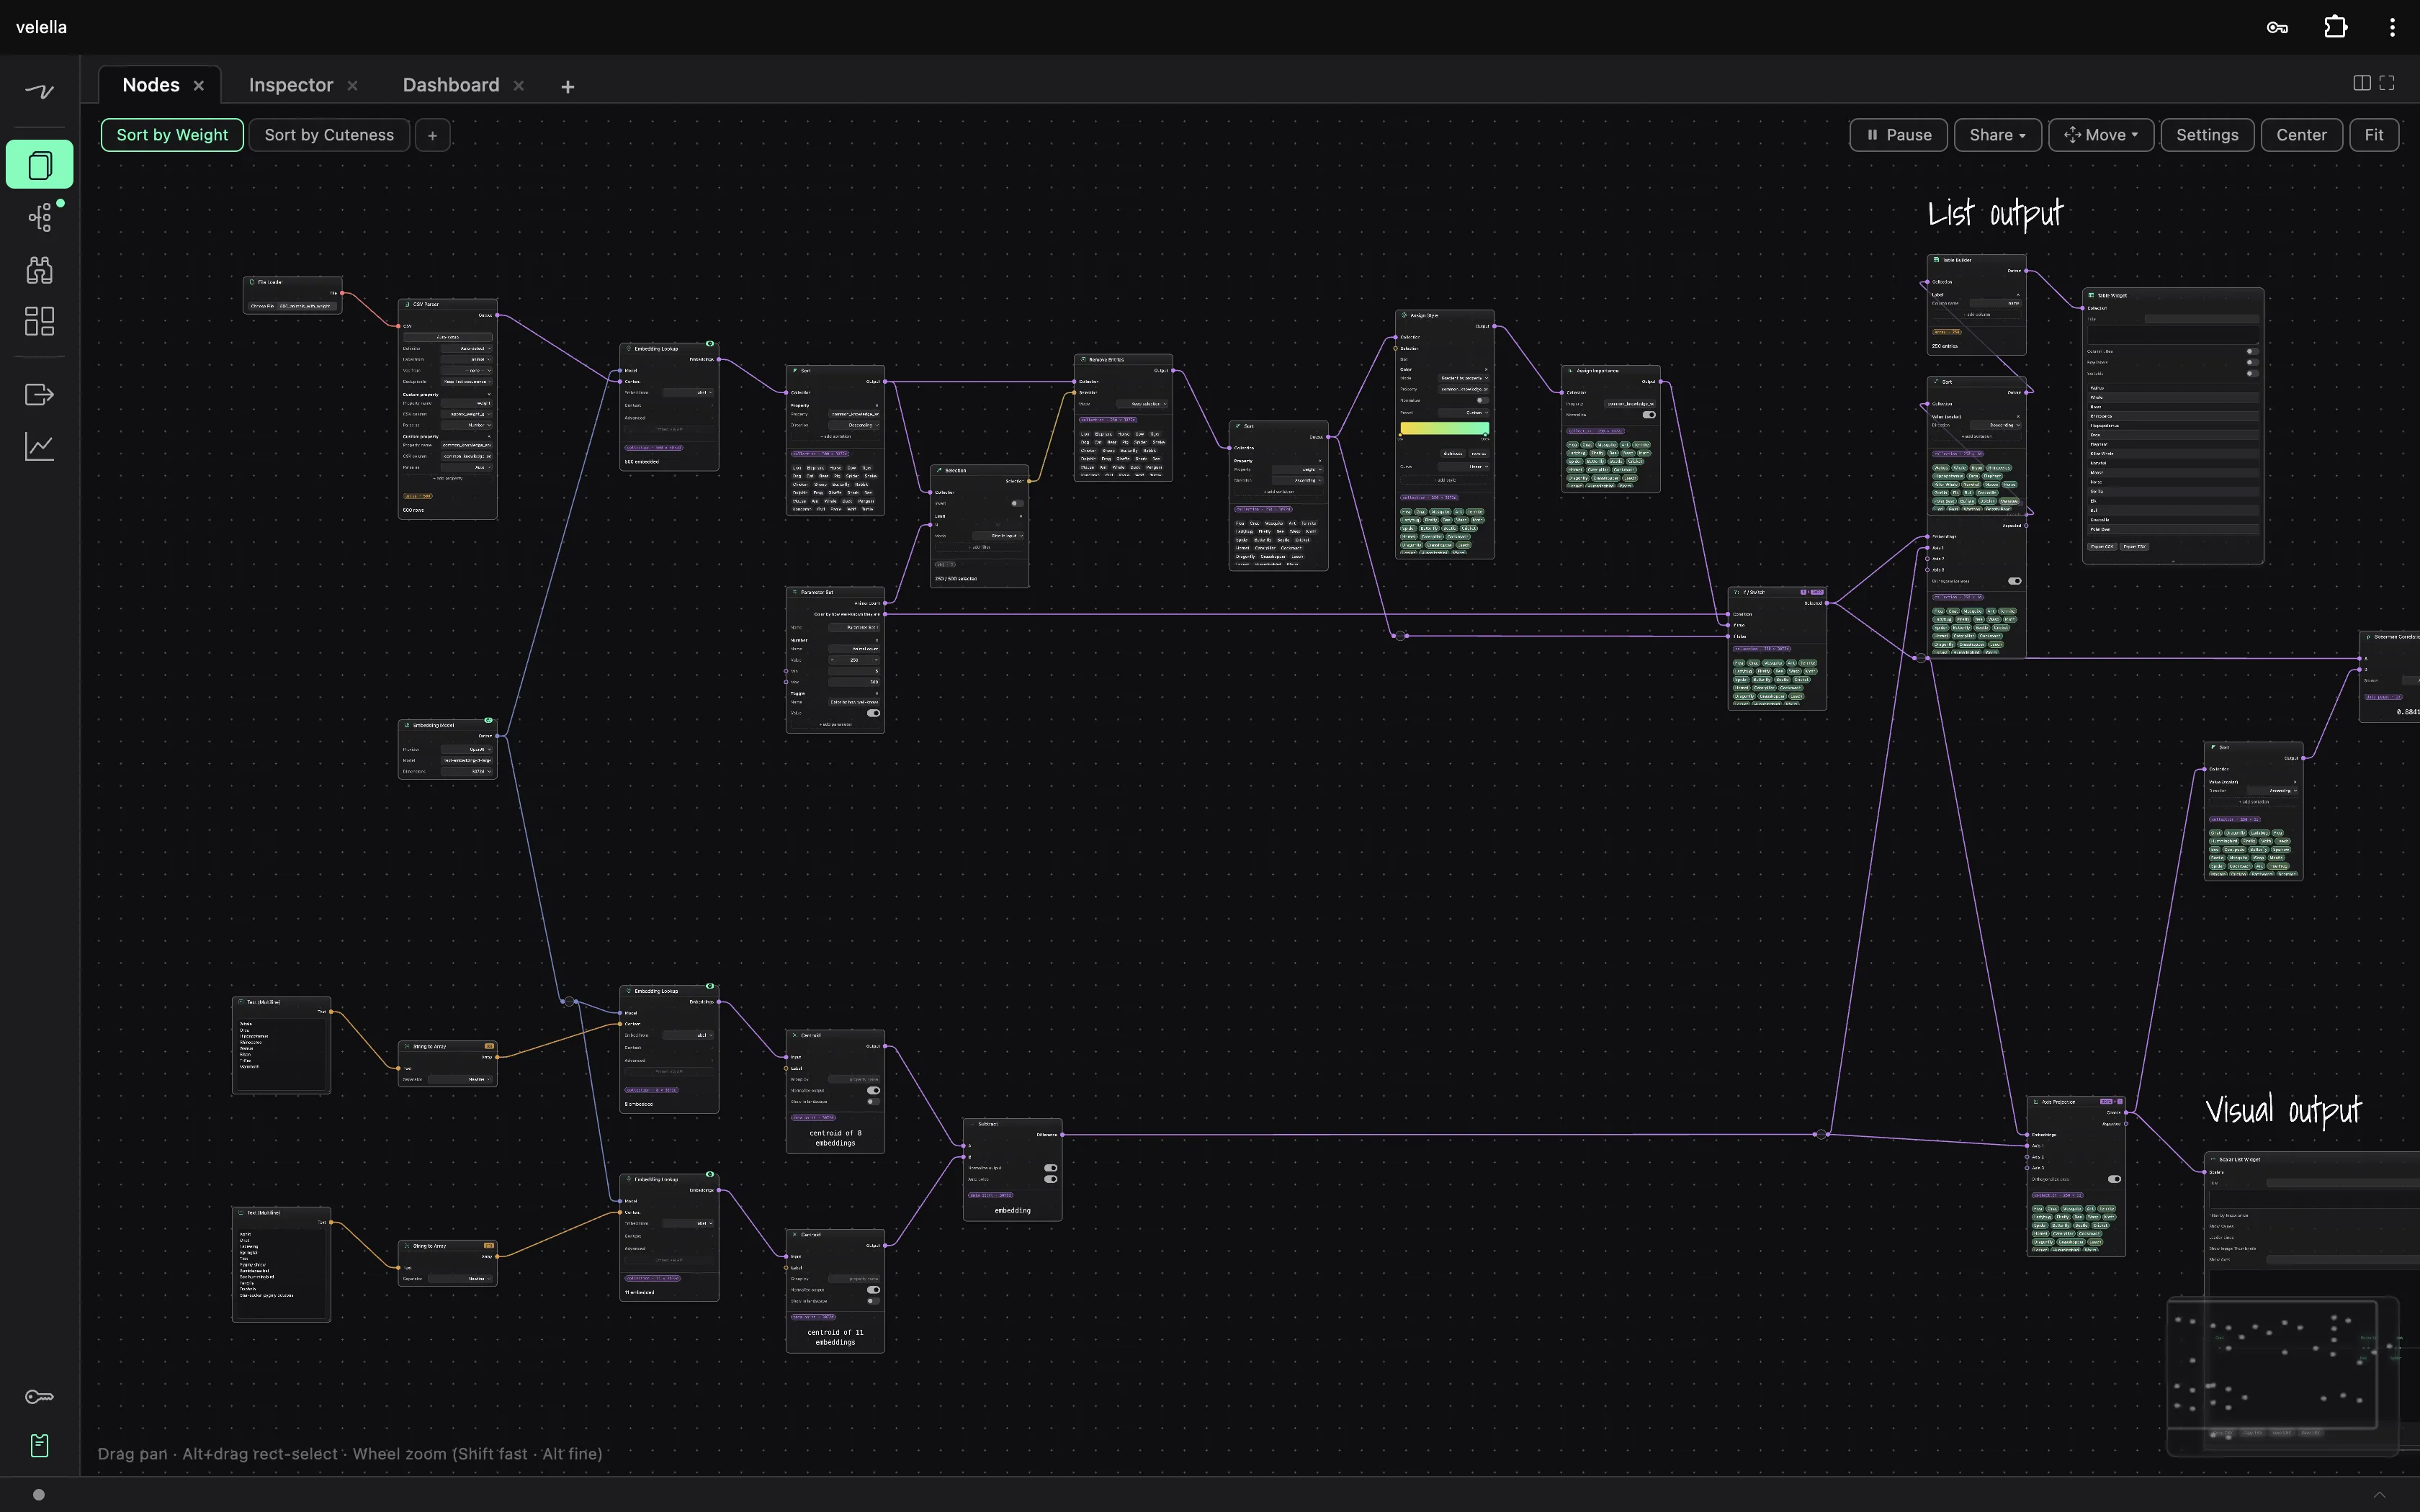Image resolution: width=2420 pixels, height=1512 pixels.
Task: Click the Title field in the Table Widget
Action: pos(2201,319)
